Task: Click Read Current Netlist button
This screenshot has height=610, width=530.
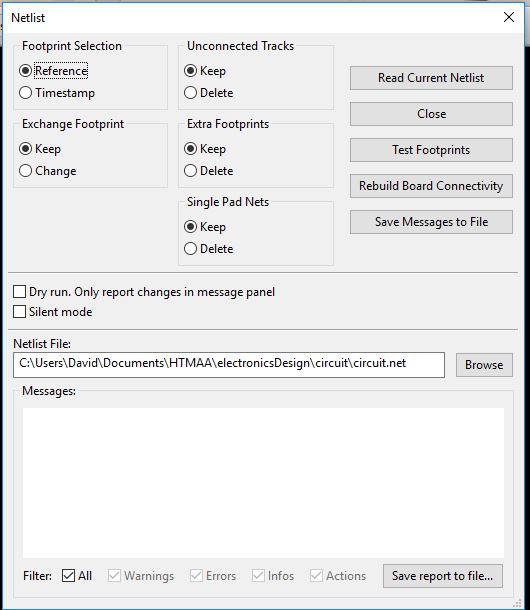Action: [x=431, y=78]
